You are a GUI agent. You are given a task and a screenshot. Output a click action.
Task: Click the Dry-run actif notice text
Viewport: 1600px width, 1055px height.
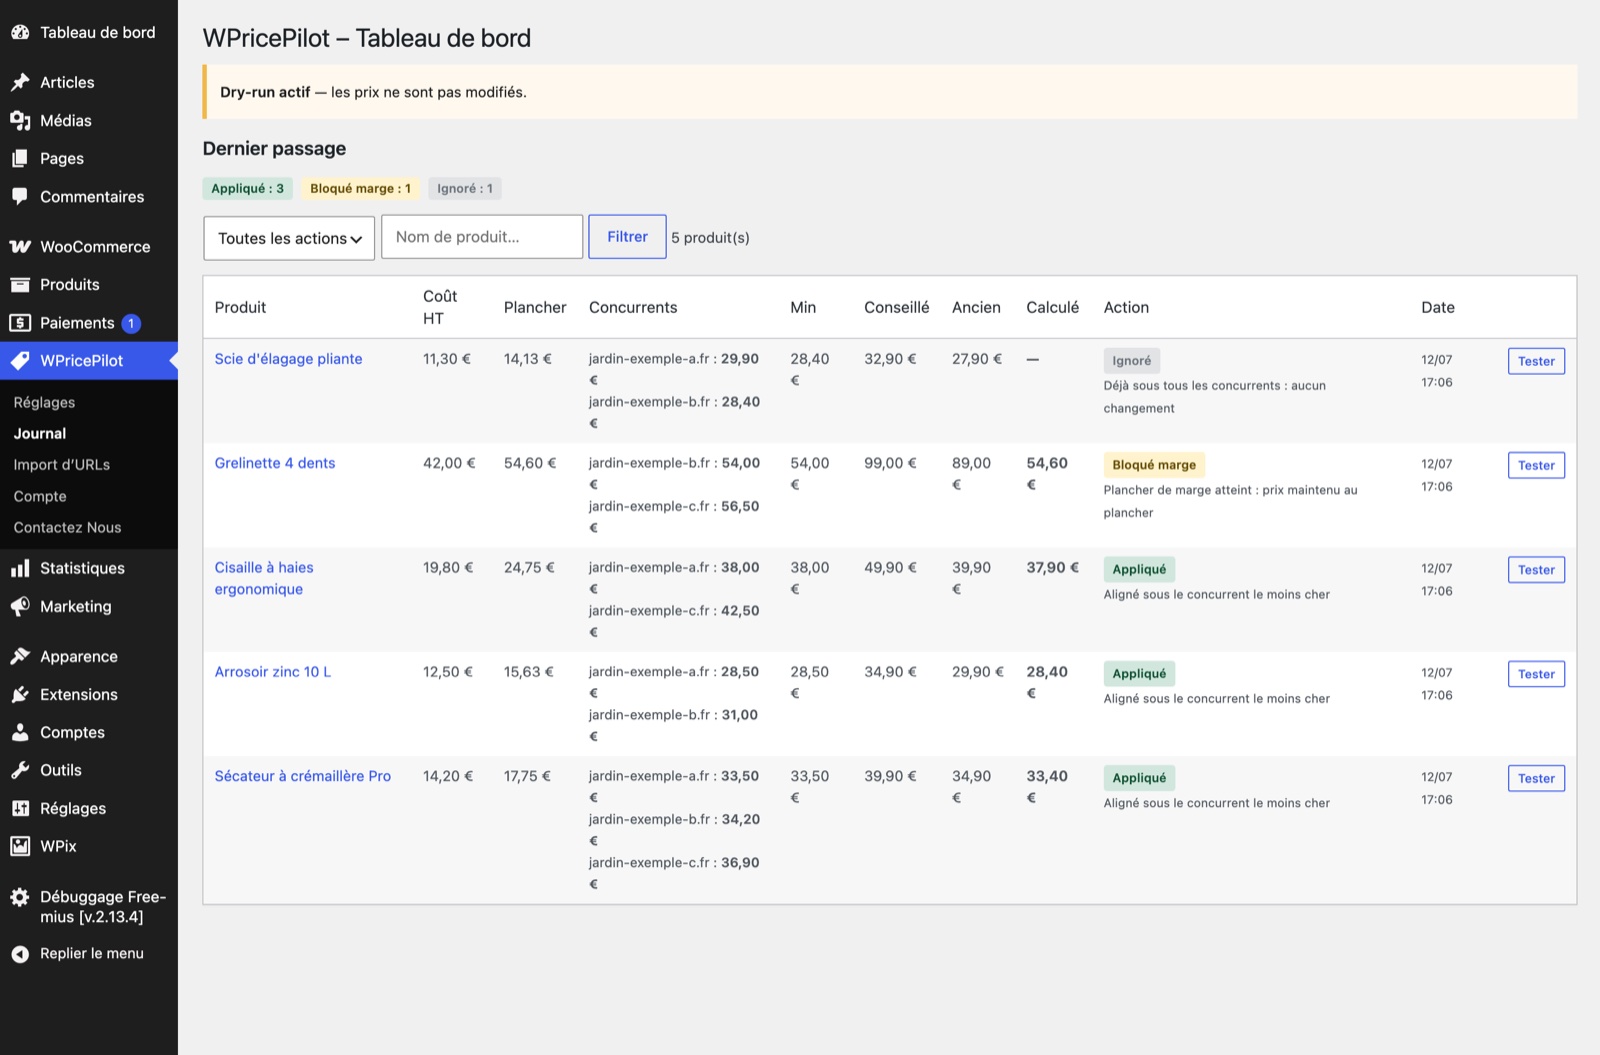tap(373, 92)
